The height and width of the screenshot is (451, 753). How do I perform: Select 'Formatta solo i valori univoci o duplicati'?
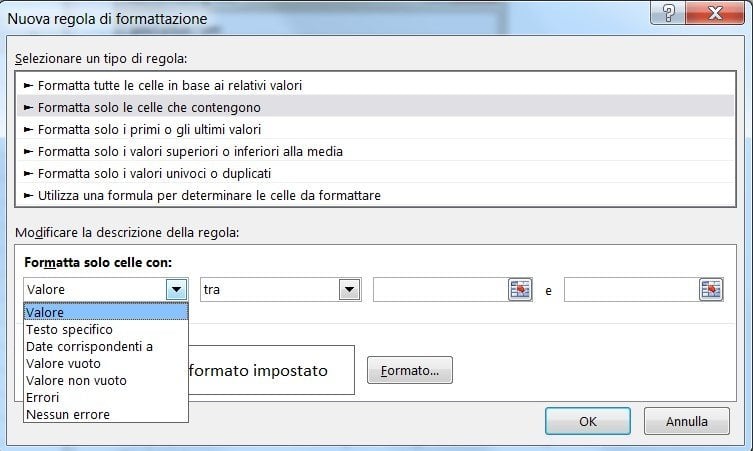(x=376, y=173)
